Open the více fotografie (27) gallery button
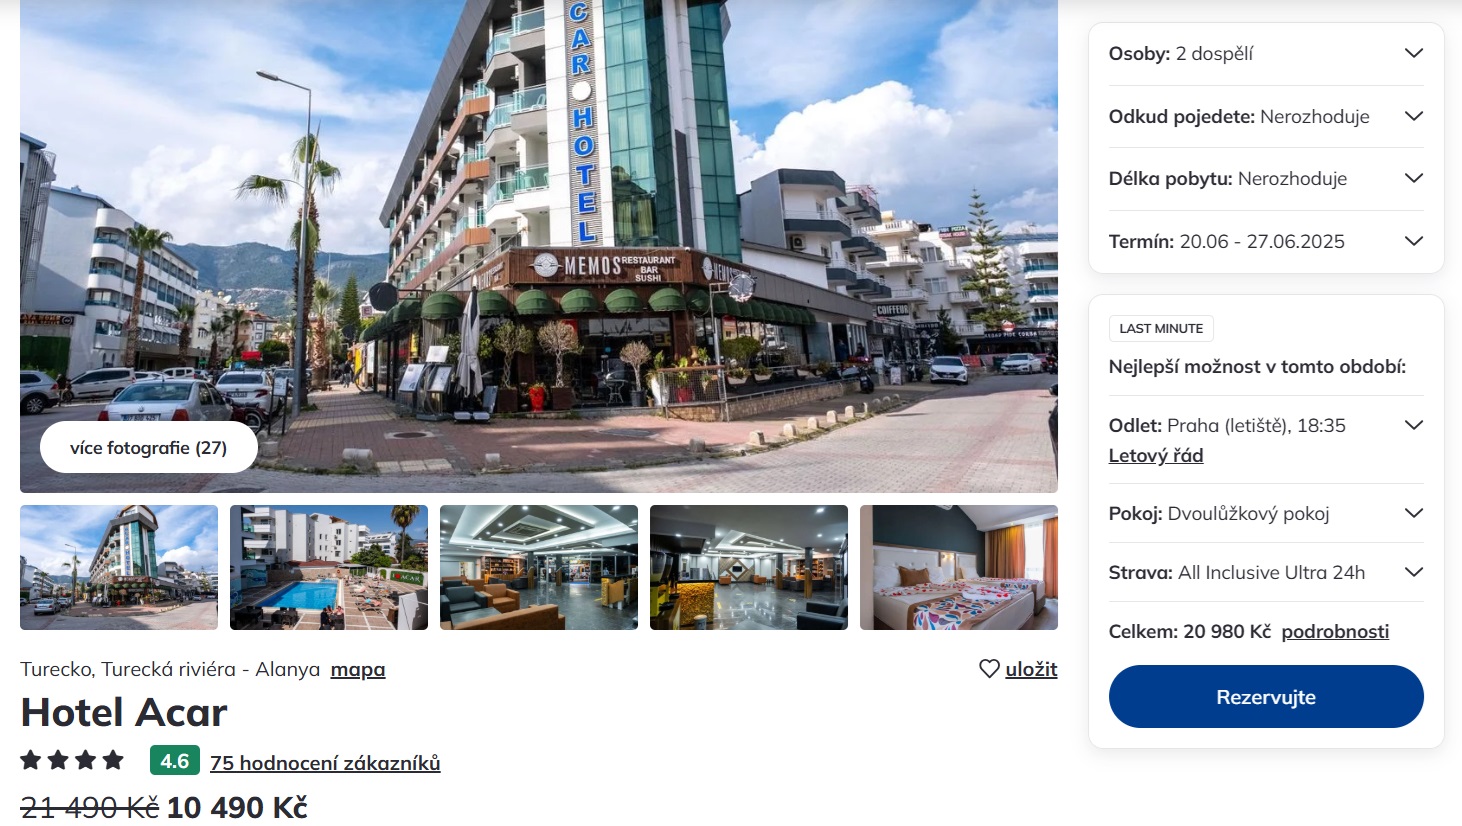The width and height of the screenshot is (1462, 826). point(149,448)
